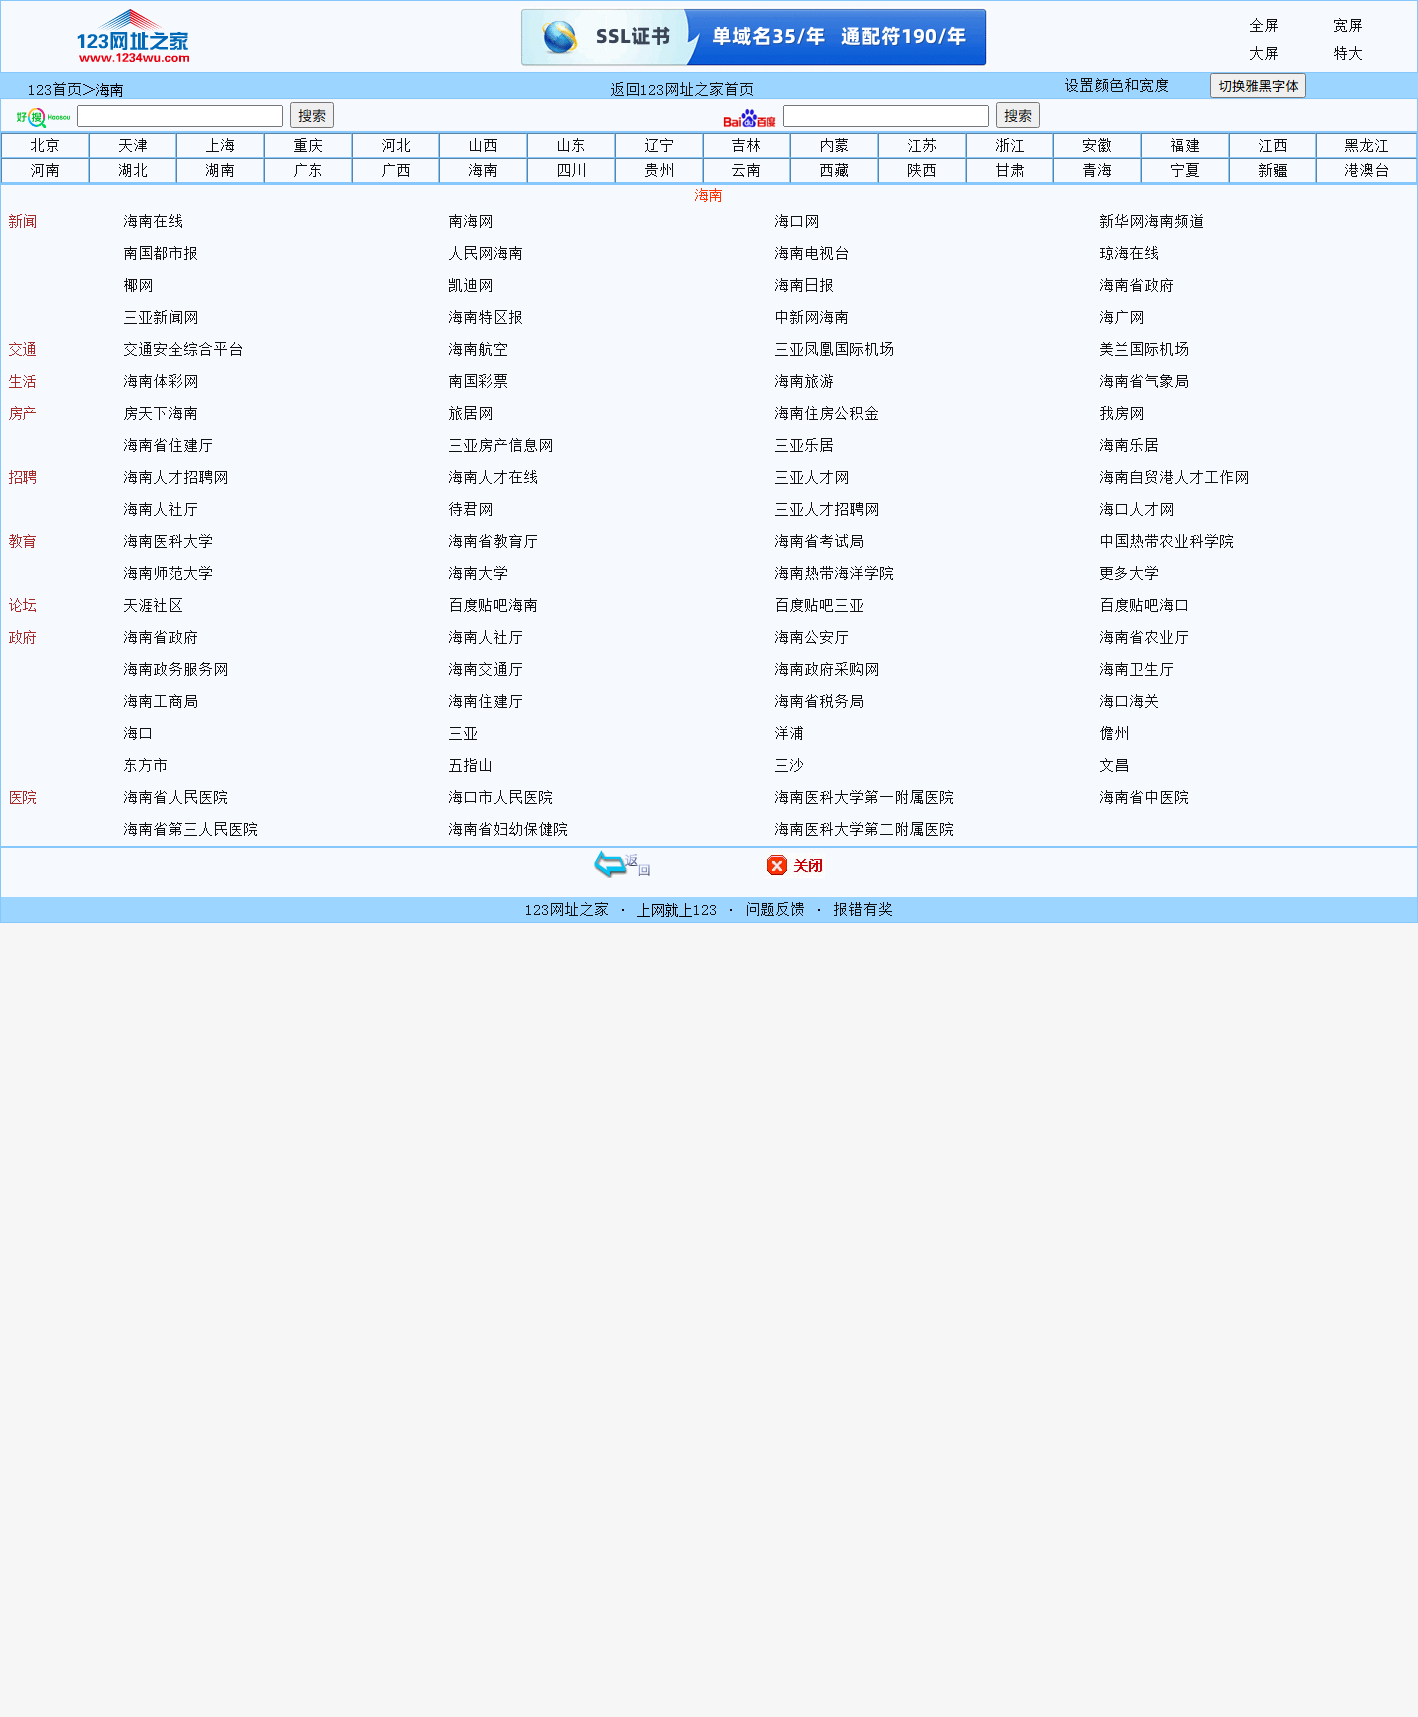Open the 海南在线 link
Viewport: 1418px width, 1717px height.
[x=153, y=222]
